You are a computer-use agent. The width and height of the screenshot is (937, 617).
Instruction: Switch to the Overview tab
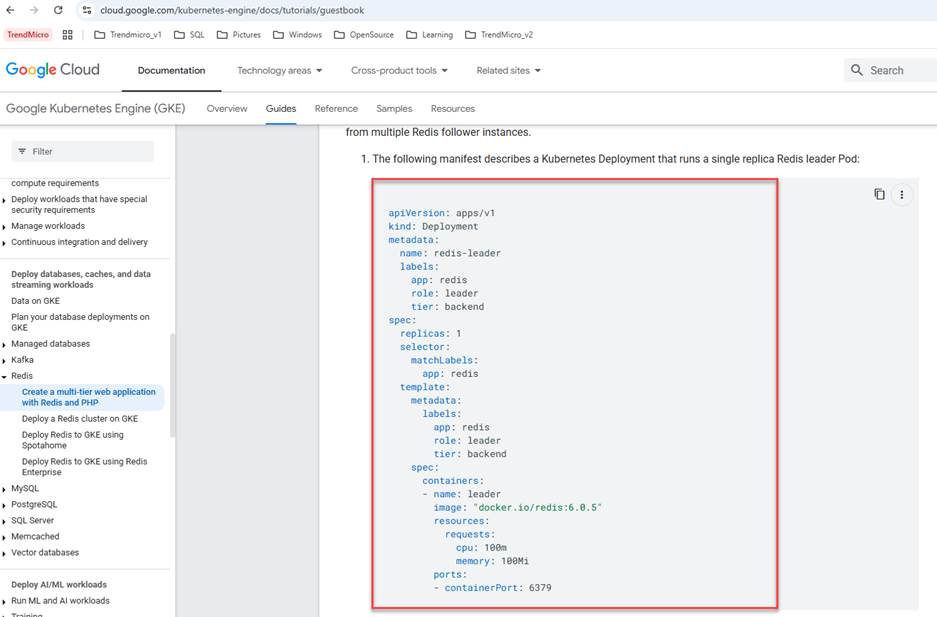pyautogui.click(x=227, y=108)
